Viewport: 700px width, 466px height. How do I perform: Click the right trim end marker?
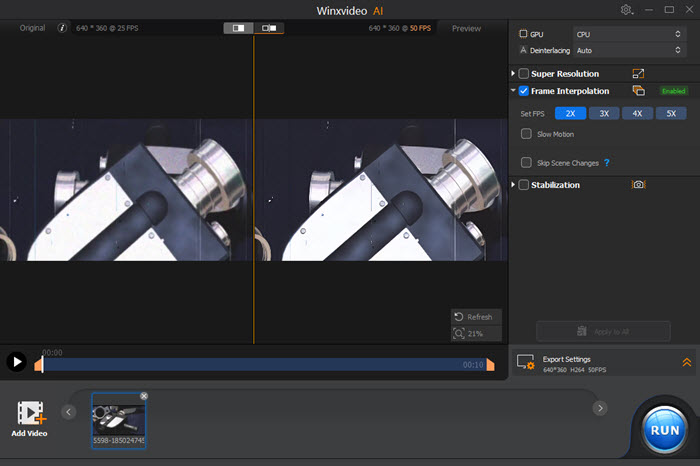click(x=490, y=364)
